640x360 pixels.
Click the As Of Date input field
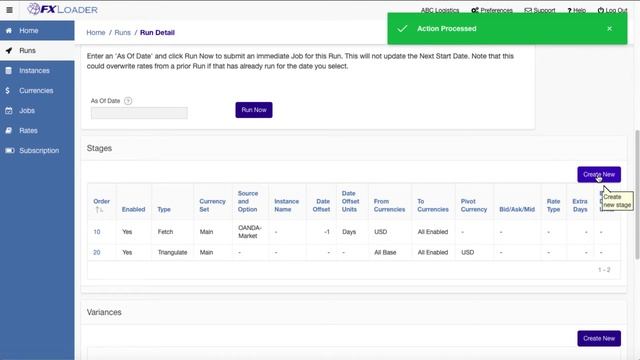(139, 113)
